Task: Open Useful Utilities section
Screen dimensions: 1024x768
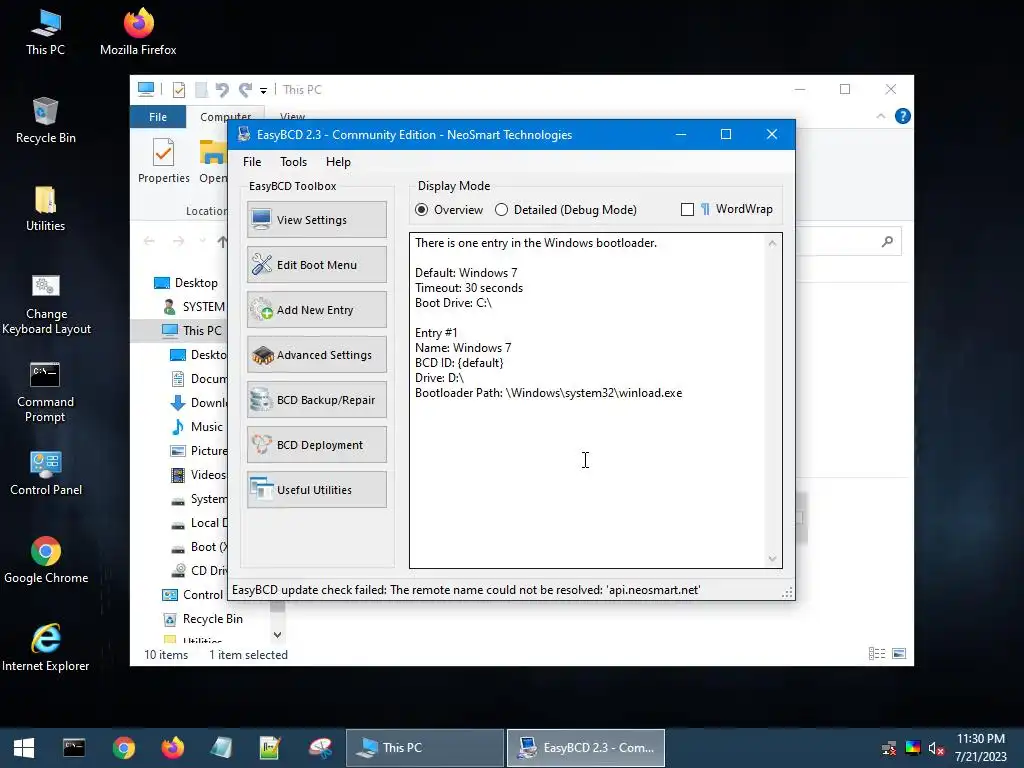Action: click(x=317, y=490)
